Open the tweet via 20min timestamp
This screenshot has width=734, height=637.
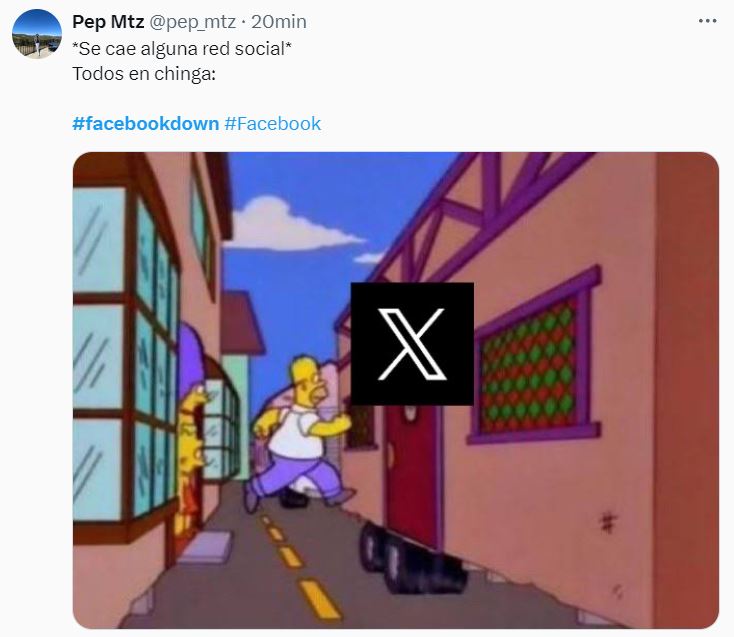pos(279,22)
